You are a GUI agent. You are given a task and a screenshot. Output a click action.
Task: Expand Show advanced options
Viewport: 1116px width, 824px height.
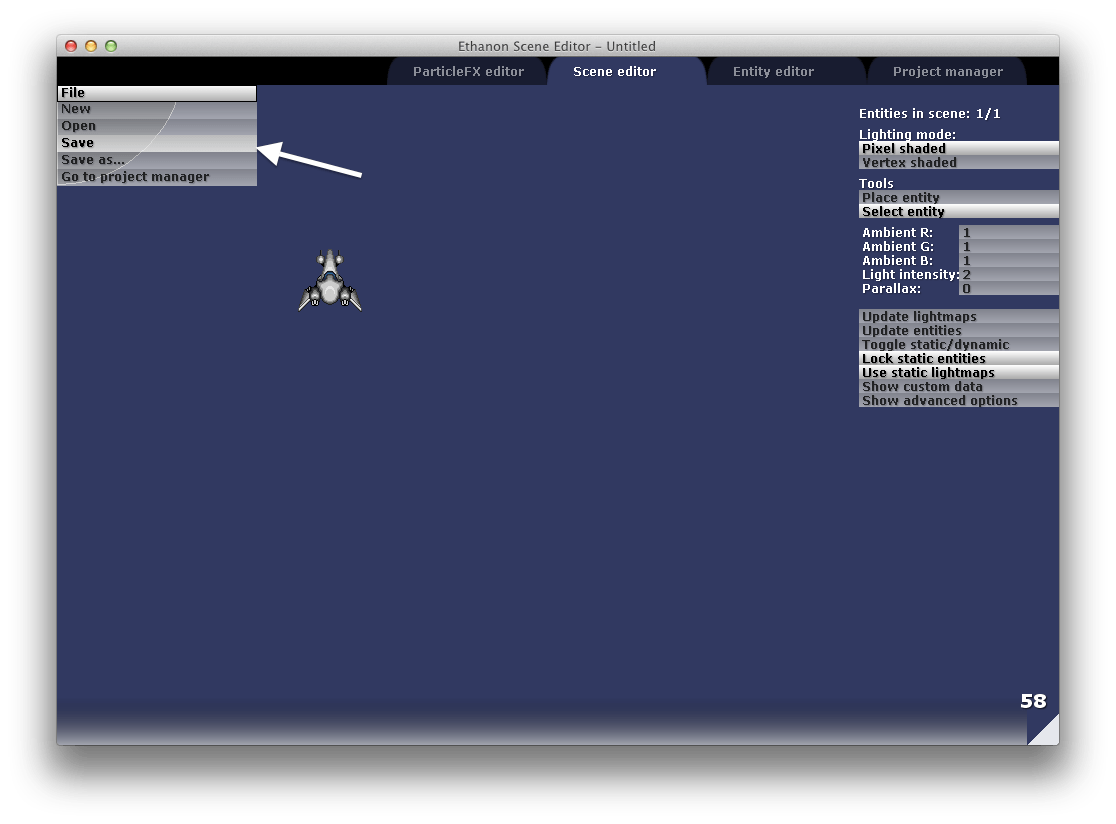tap(958, 400)
